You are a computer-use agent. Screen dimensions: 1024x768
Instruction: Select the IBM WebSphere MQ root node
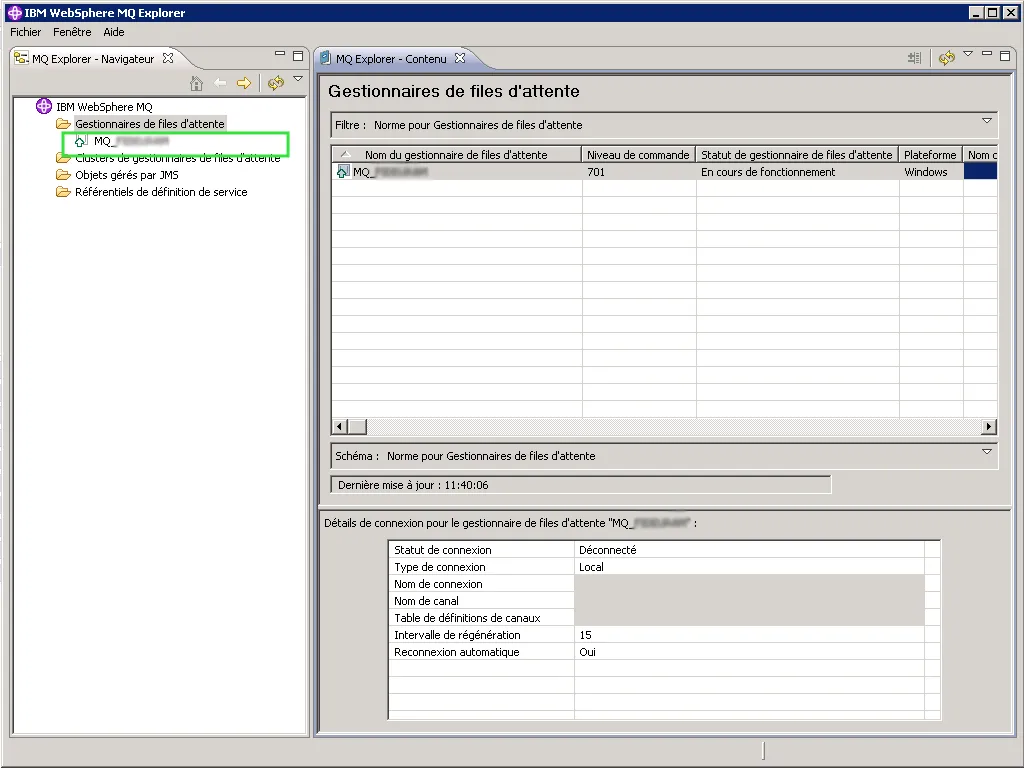click(103, 107)
